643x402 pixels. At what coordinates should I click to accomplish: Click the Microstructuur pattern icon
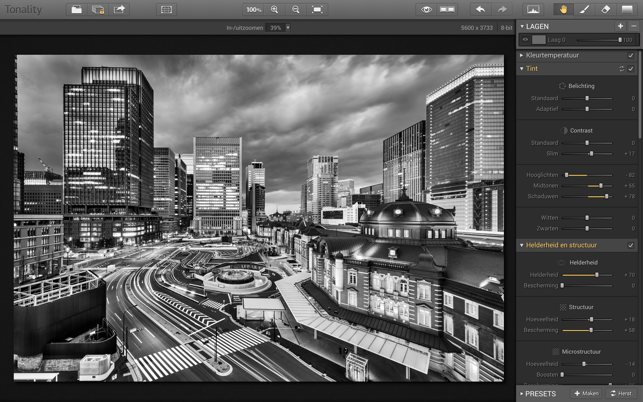point(555,352)
